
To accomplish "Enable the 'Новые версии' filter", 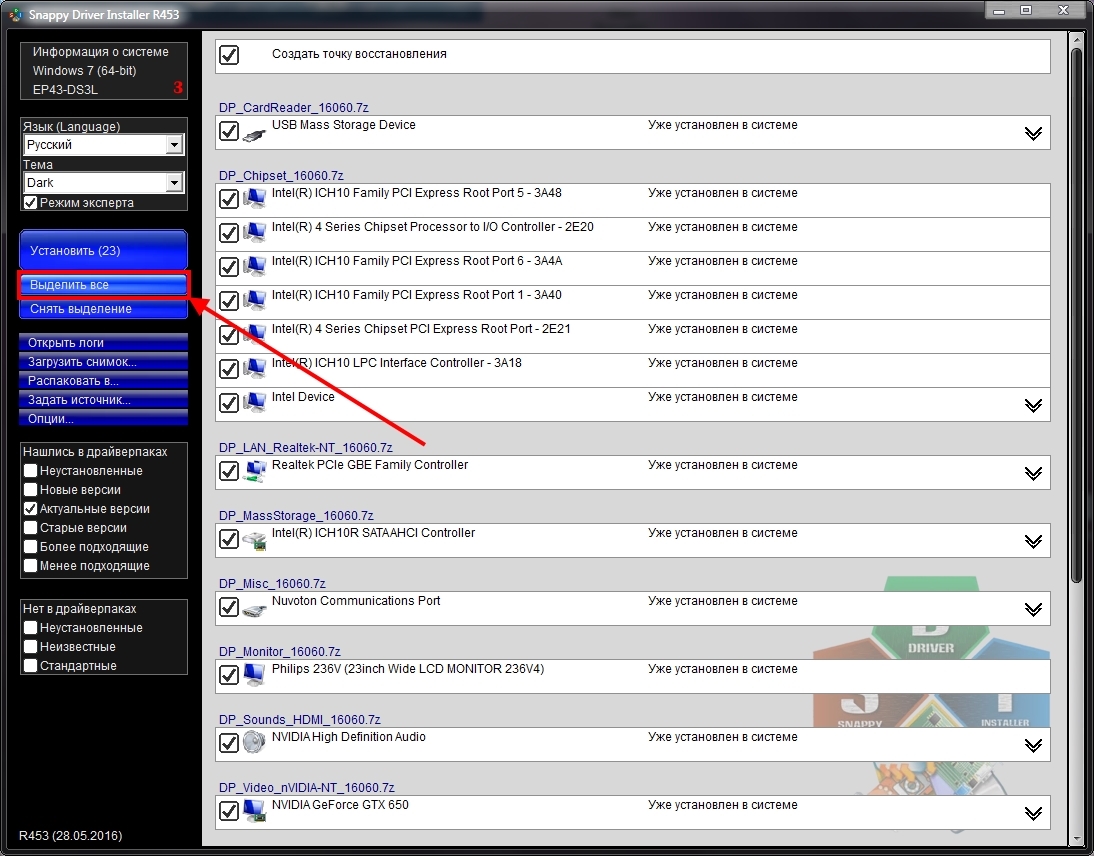I will pyautogui.click(x=30, y=490).
